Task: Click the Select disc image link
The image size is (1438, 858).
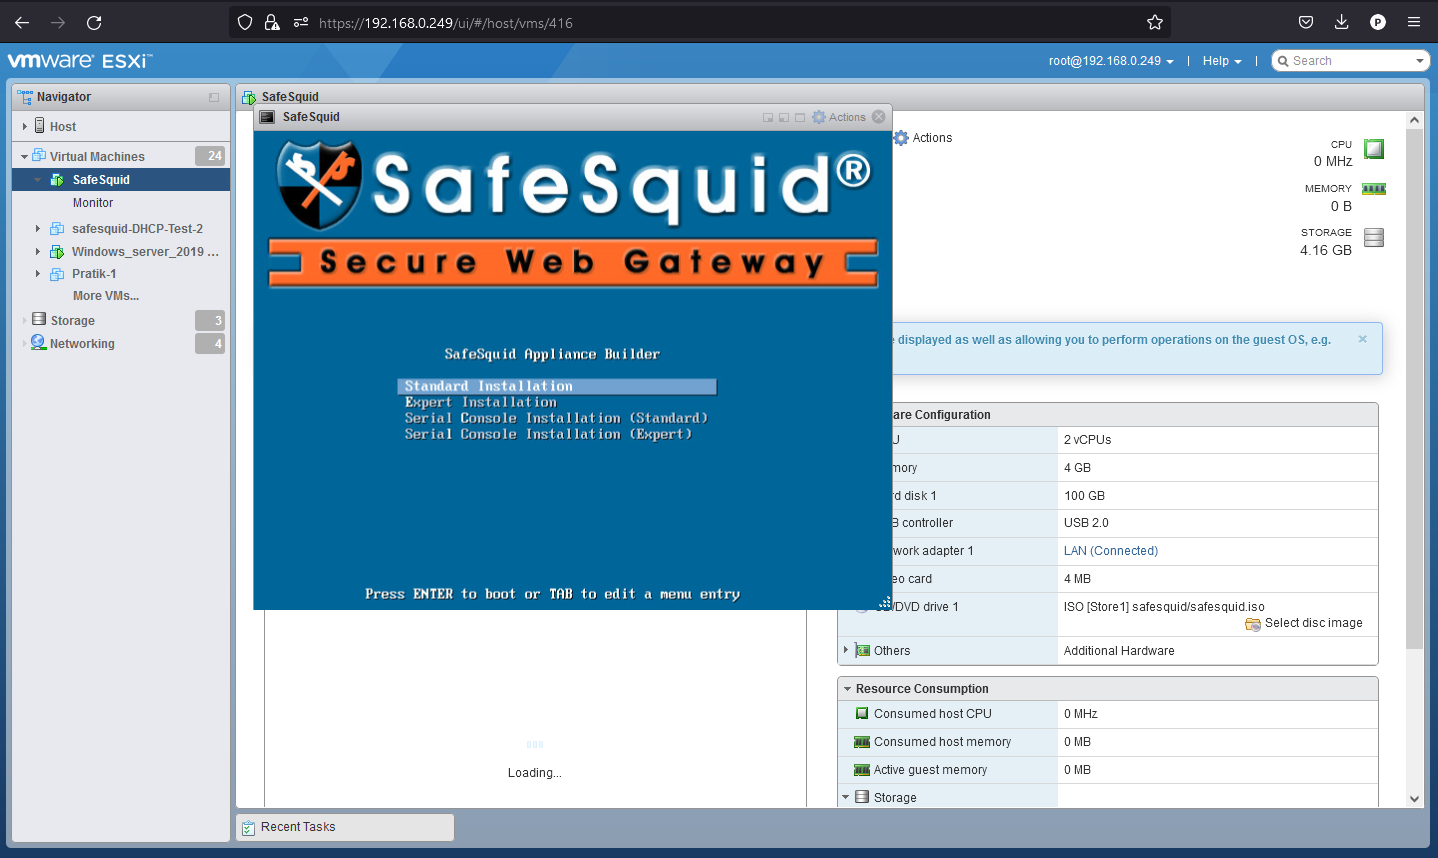Action: pos(1311,623)
